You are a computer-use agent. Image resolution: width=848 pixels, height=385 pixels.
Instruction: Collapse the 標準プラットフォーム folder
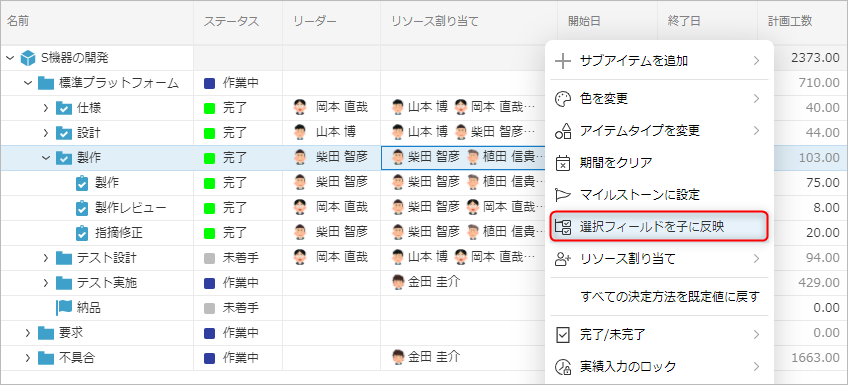[x=28, y=83]
